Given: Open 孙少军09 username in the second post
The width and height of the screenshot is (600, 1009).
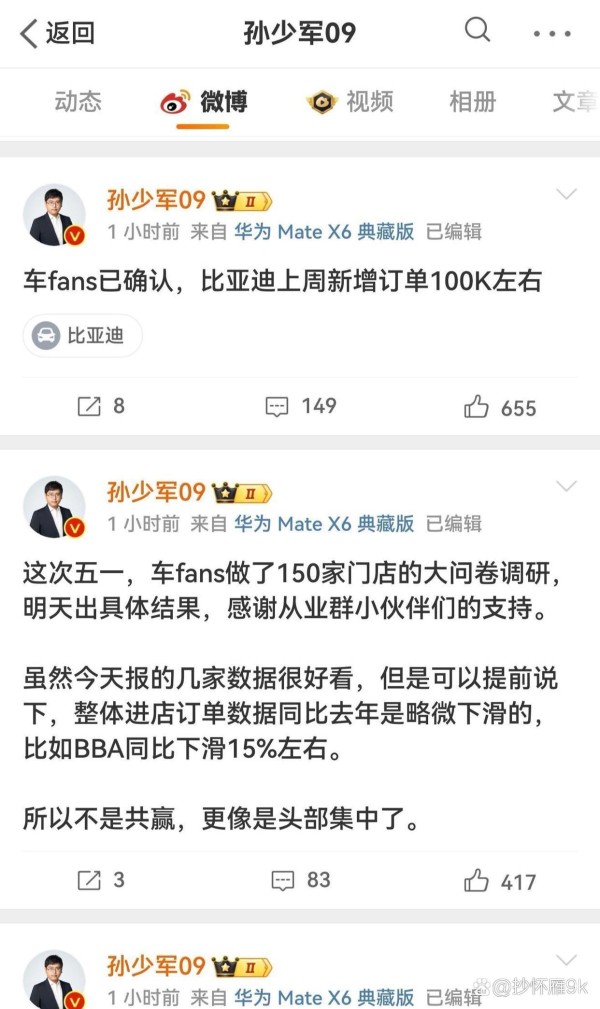Looking at the screenshot, I should [x=156, y=492].
